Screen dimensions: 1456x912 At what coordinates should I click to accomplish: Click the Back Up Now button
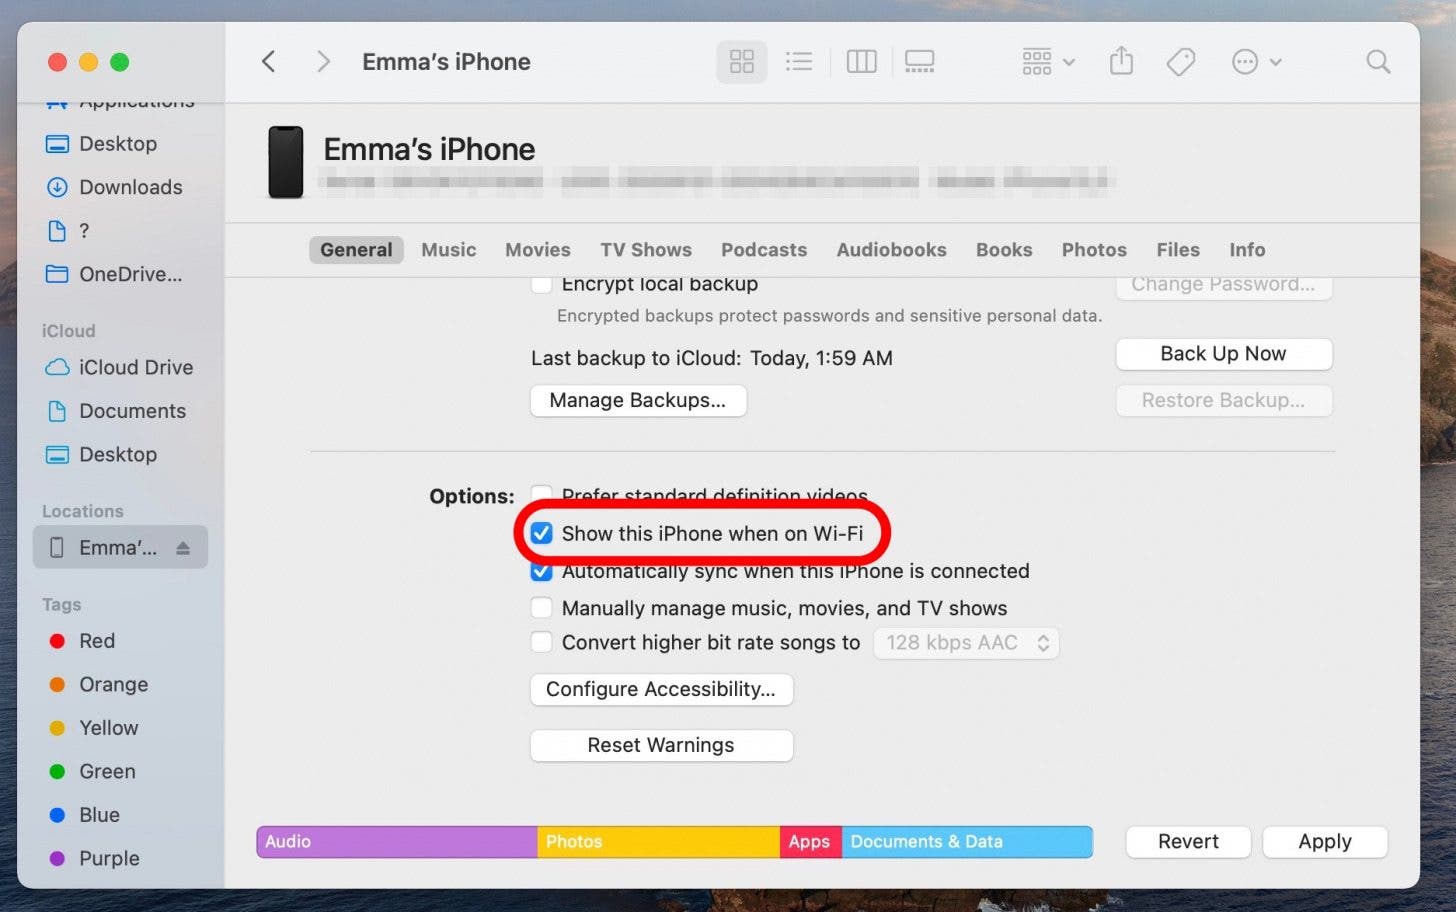[1222, 354]
